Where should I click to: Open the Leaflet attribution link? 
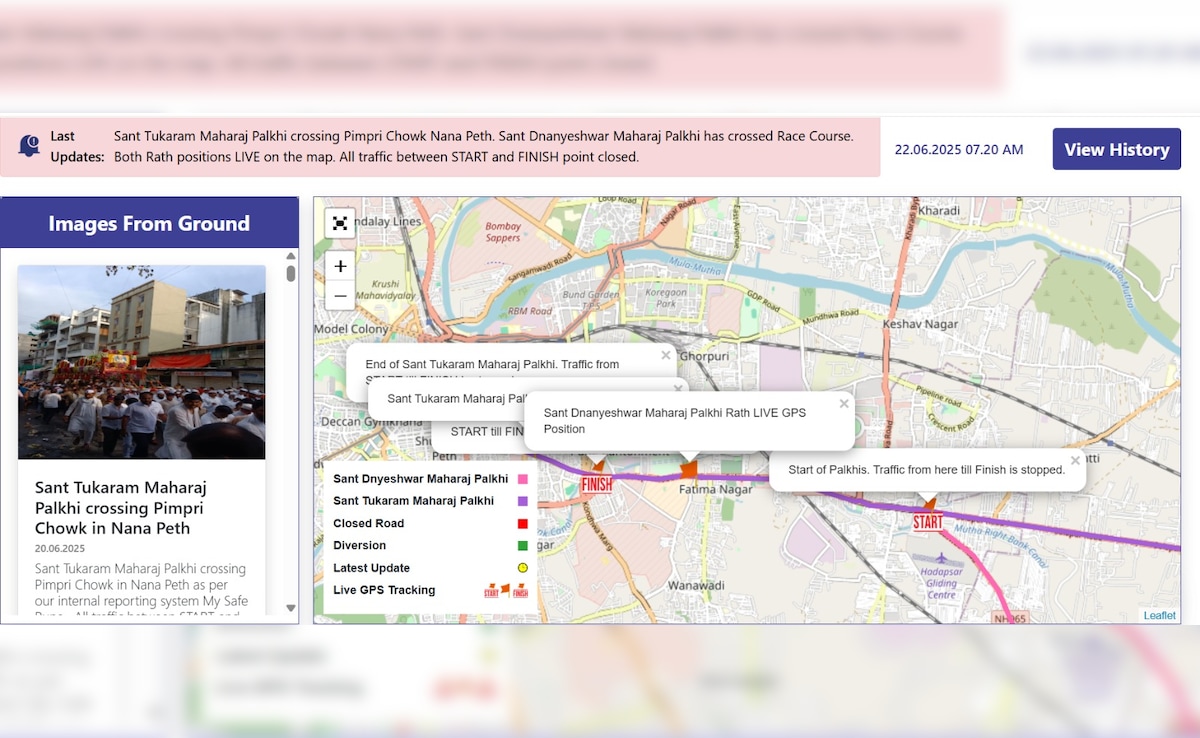1159,615
